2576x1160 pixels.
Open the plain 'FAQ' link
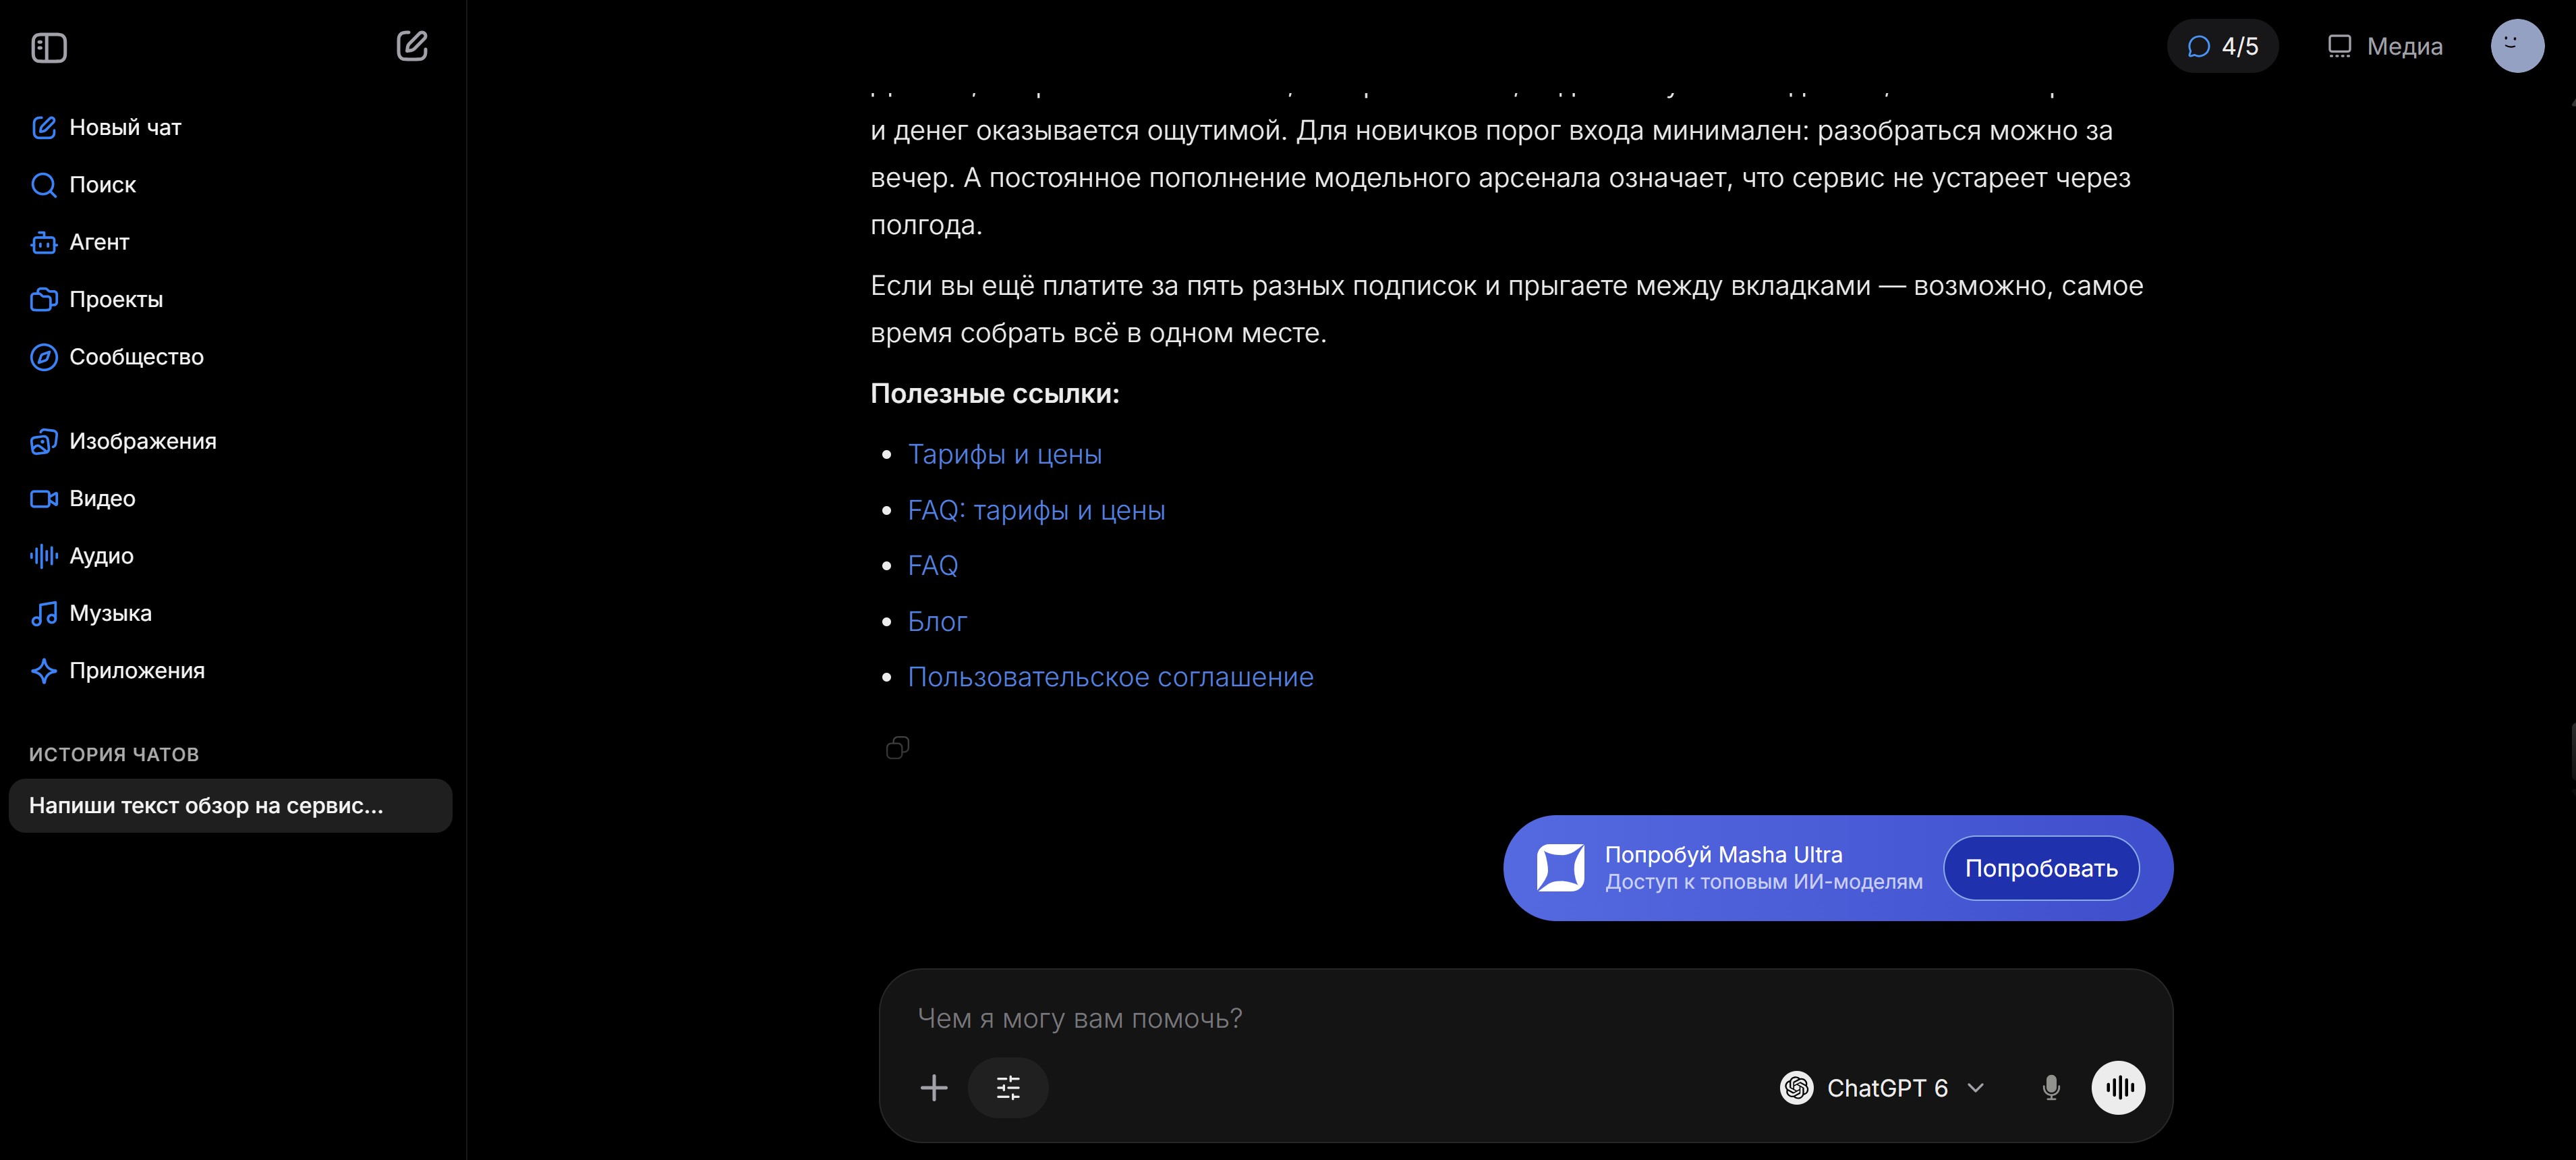[932, 566]
